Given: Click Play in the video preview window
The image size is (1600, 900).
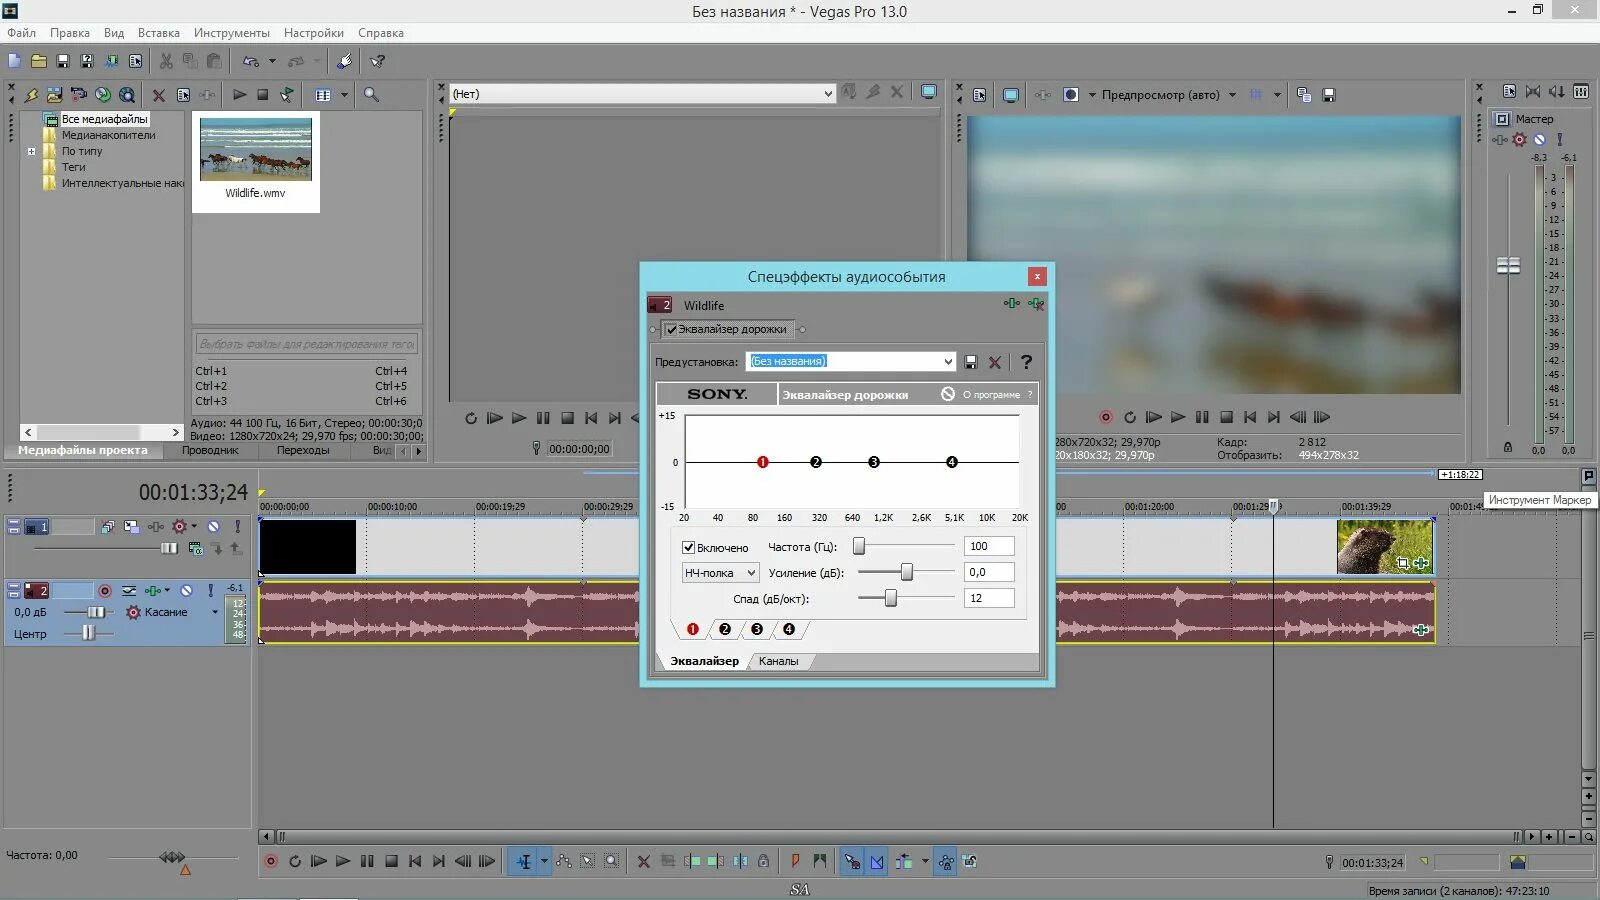Looking at the screenshot, I should coord(1178,417).
